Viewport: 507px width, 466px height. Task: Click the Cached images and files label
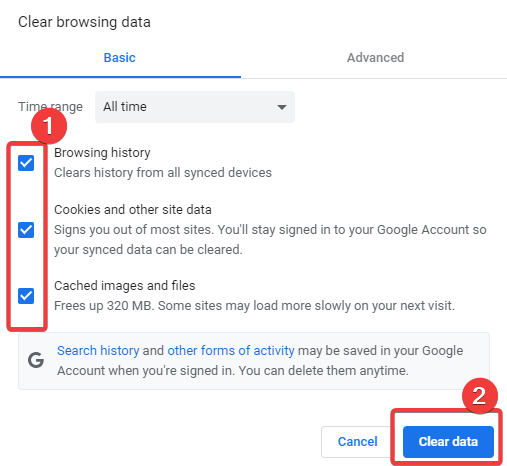point(125,286)
